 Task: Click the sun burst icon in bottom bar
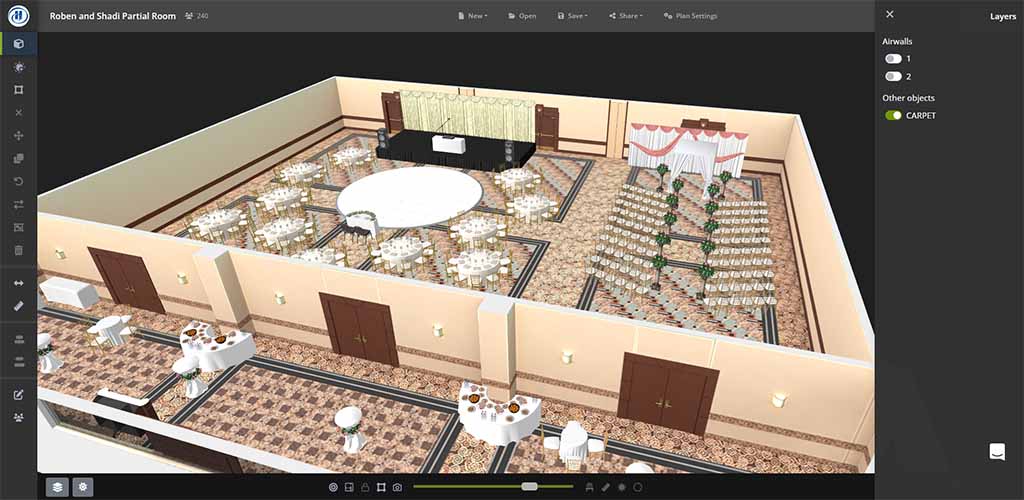pyautogui.click(x=622, y=487)
